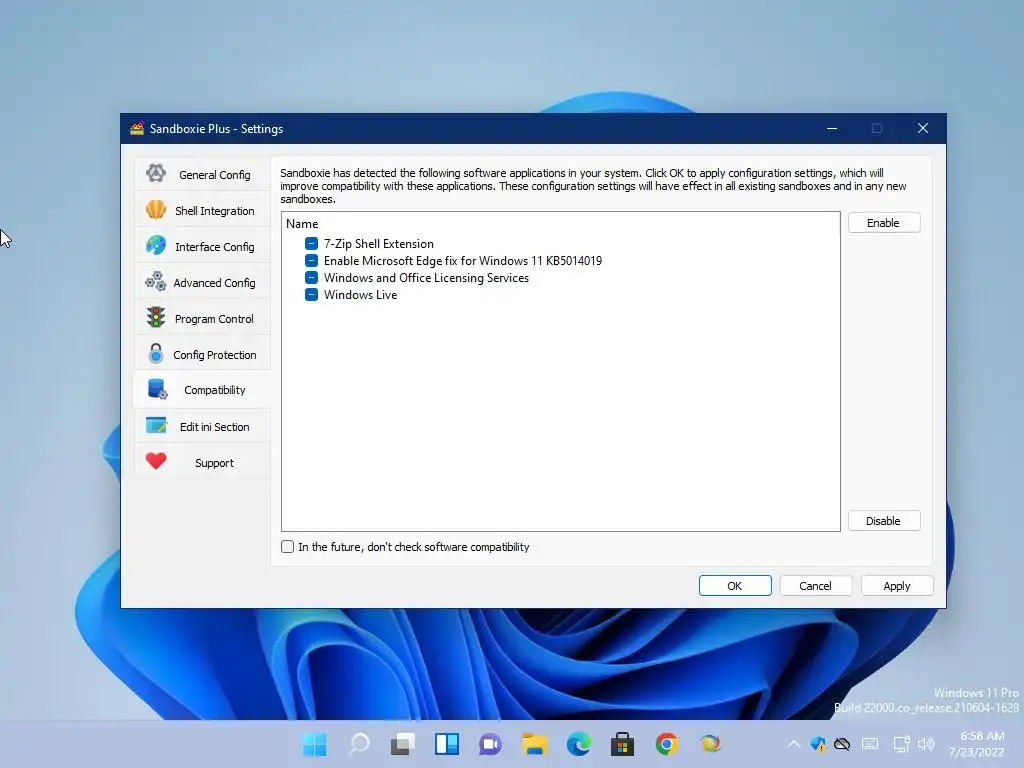
Task: Open Widgets from the taskbar
Action: (x=447, y=744)
